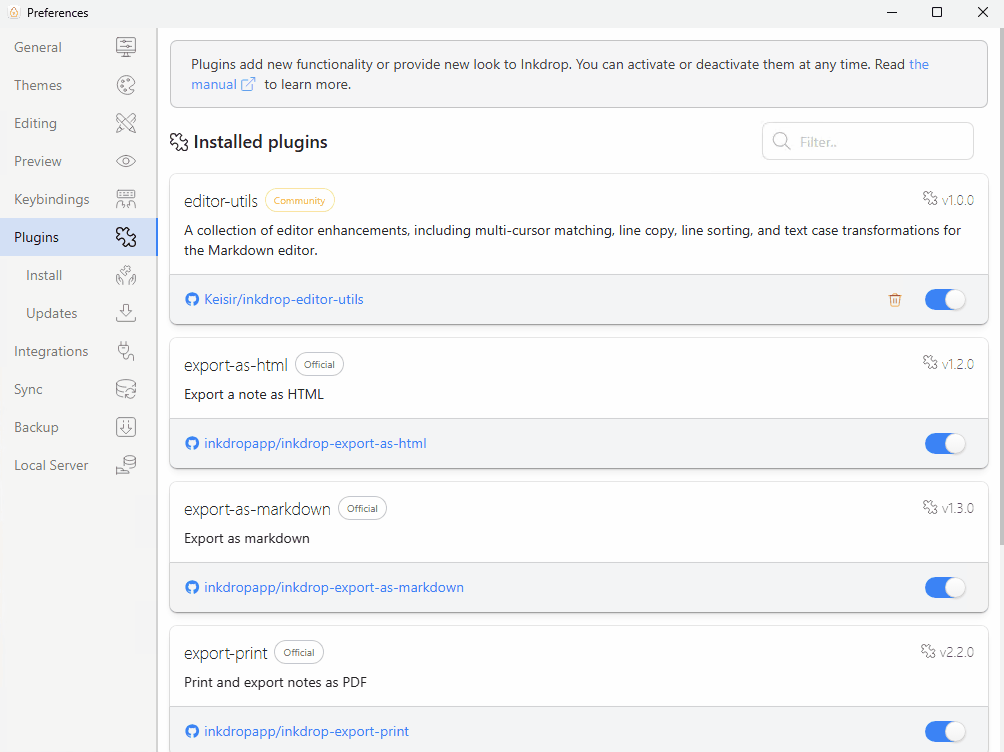Screen dimensions: 1004x752
Task: Uninstall editor-utils using the trash icon
Action: pyautogui.click(x=894, y=299)
